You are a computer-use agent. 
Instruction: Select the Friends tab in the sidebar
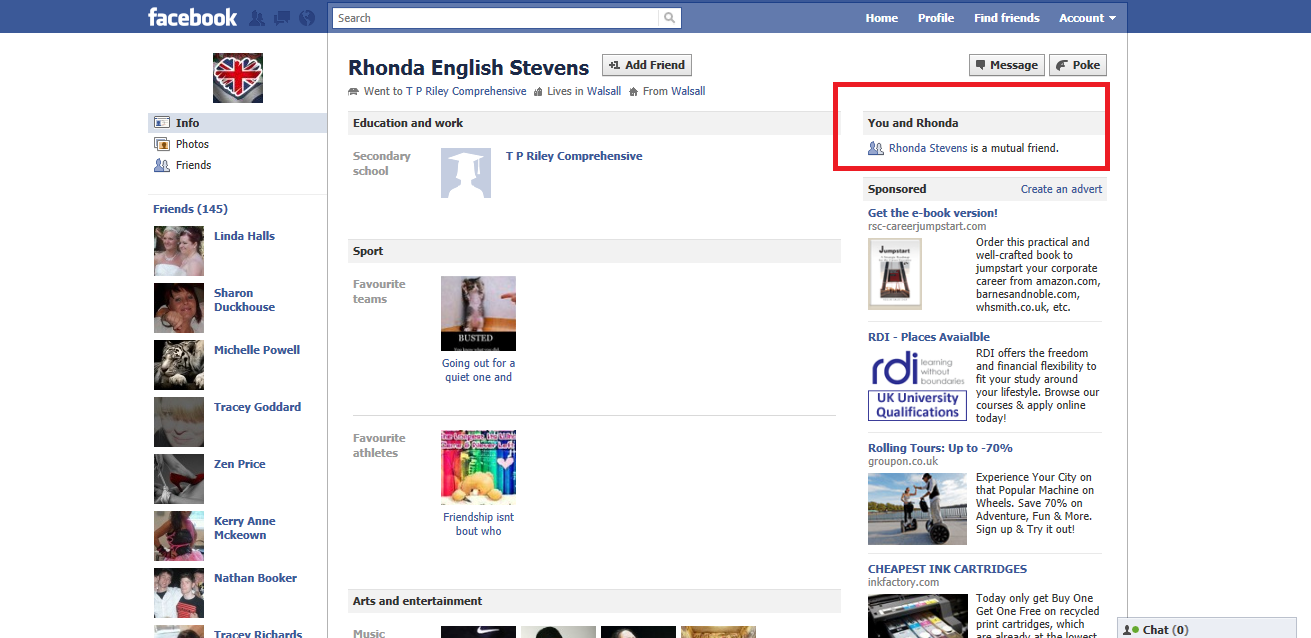pyautogui.click(x=238, y=165)
